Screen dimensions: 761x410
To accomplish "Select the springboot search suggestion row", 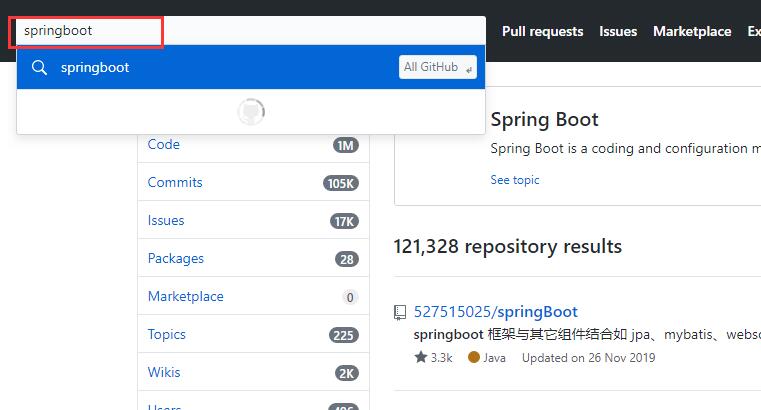I will click(x=251, y=67).
